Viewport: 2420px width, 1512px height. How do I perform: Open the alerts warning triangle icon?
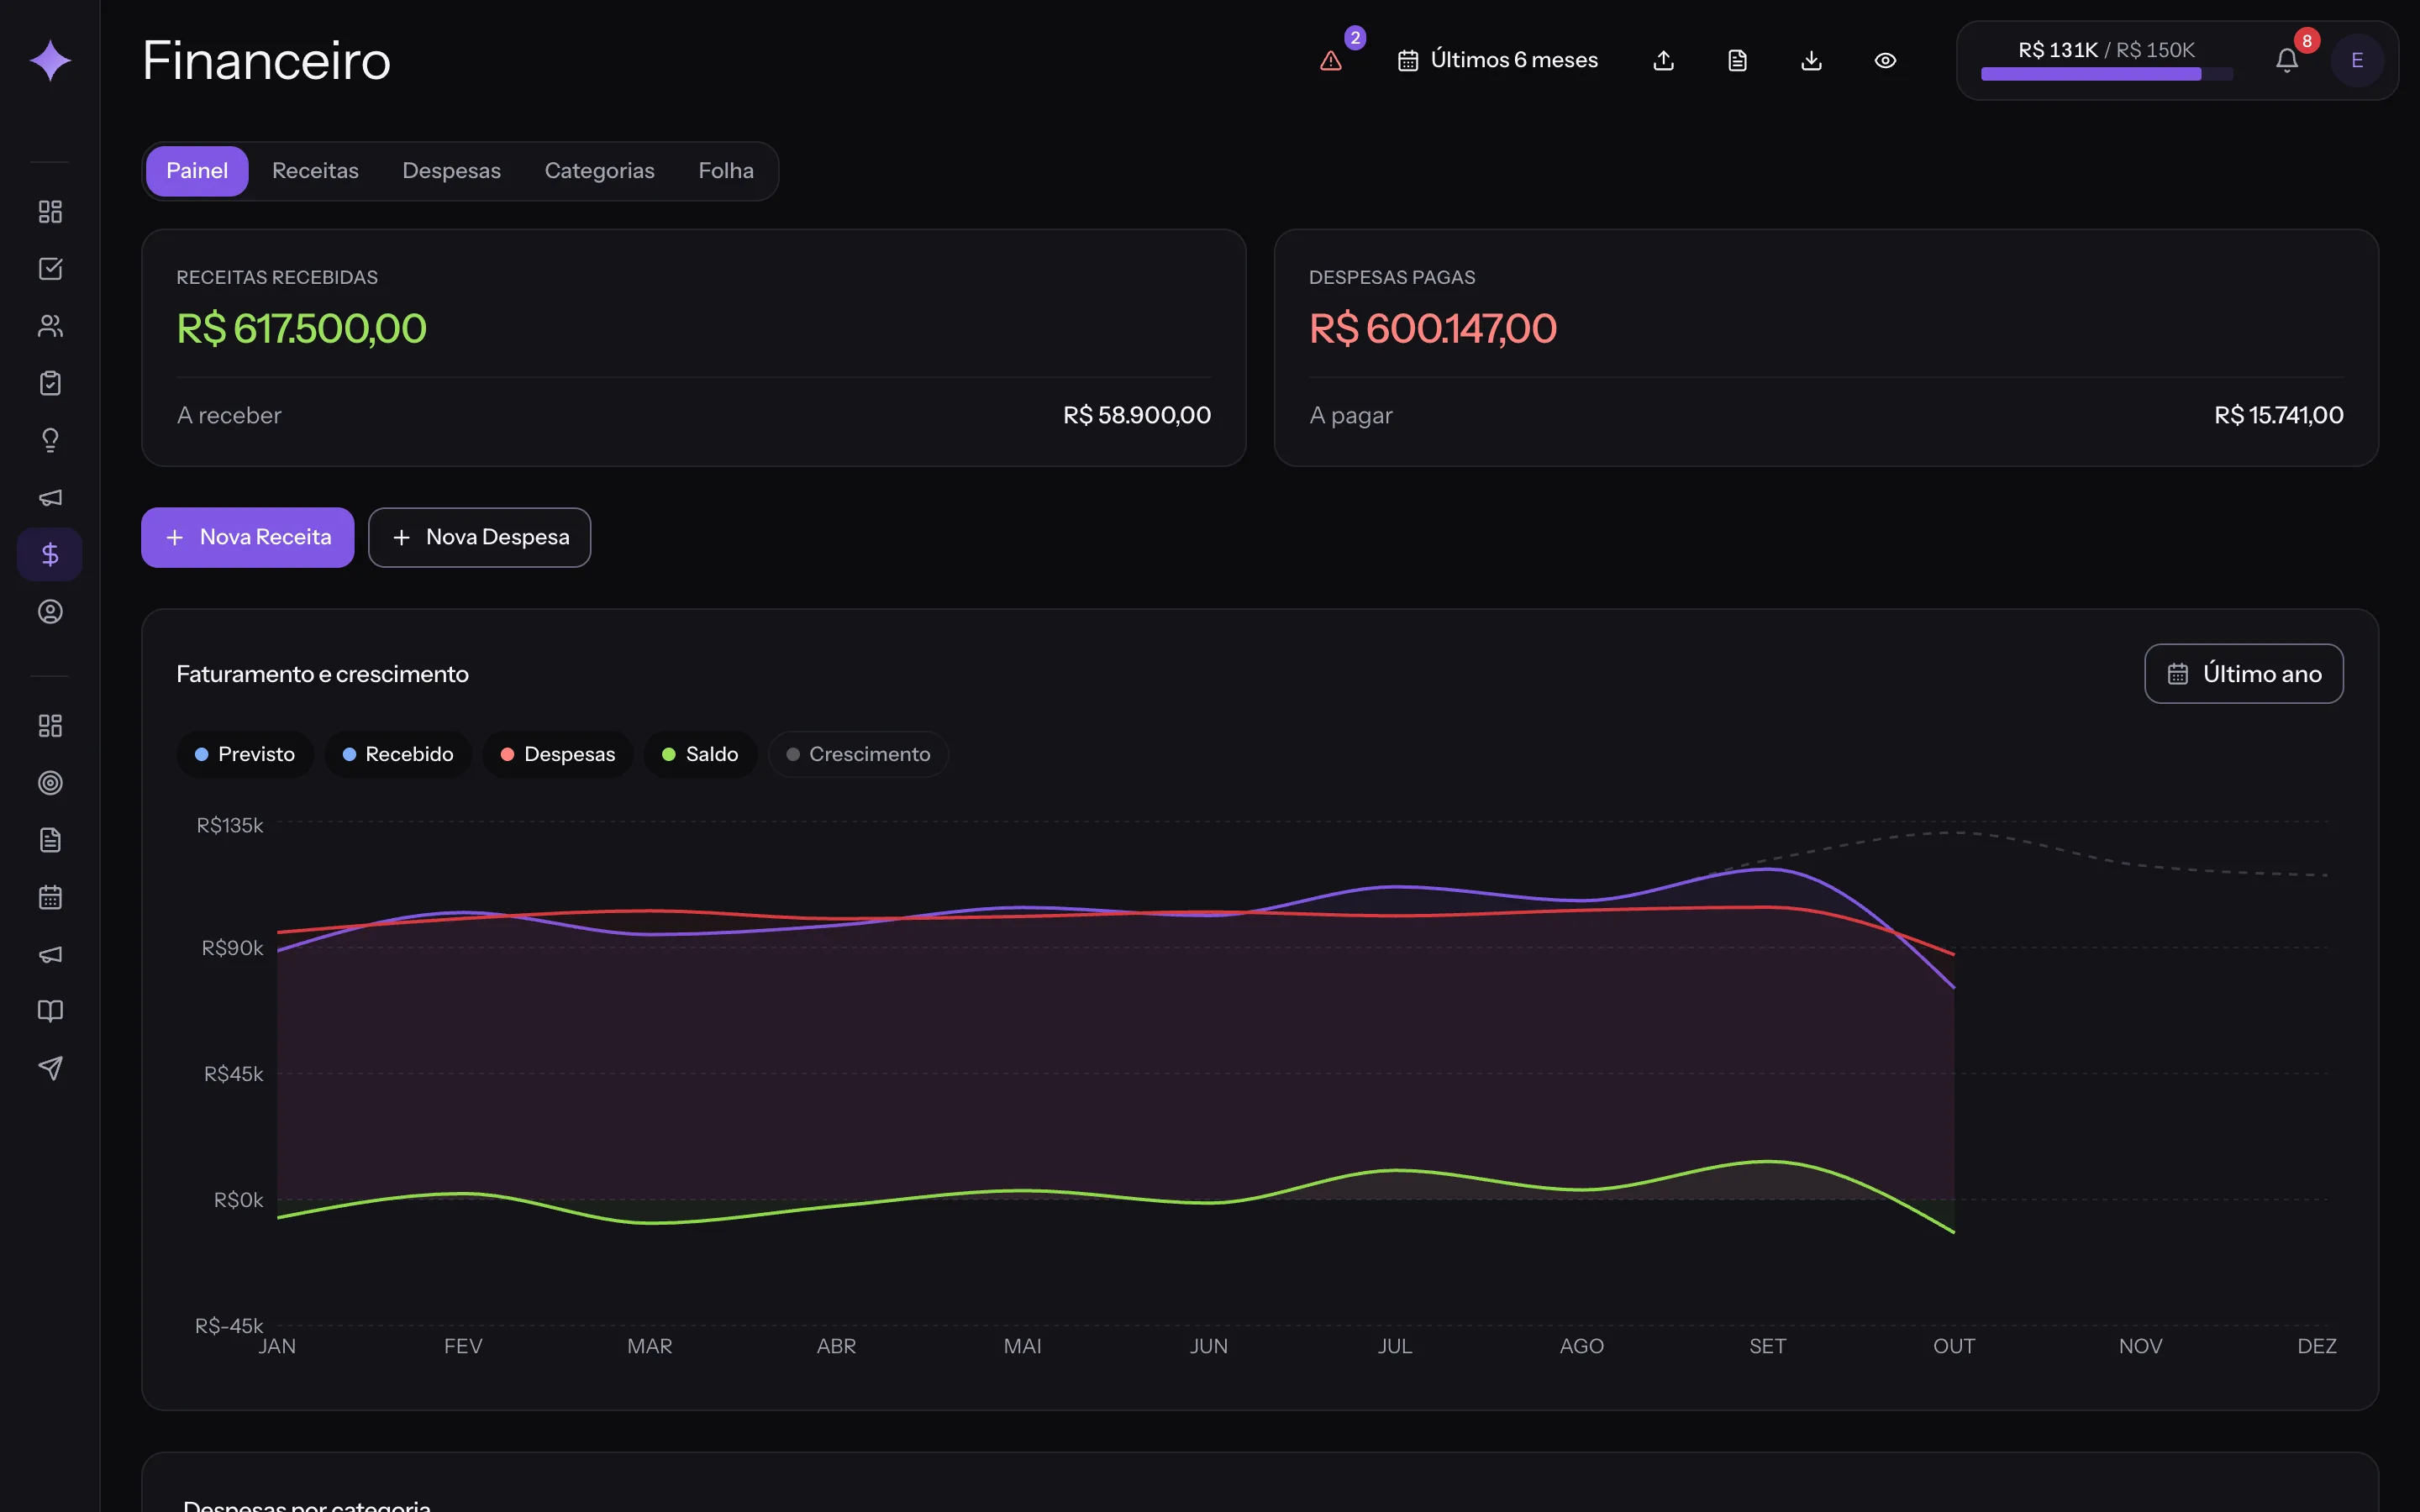pos(1330,61)
